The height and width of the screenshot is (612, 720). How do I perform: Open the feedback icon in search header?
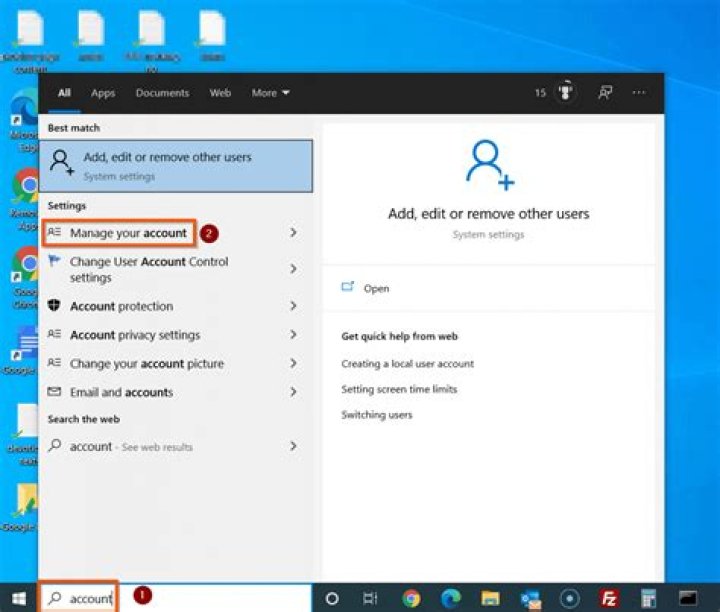pos(605,93)
